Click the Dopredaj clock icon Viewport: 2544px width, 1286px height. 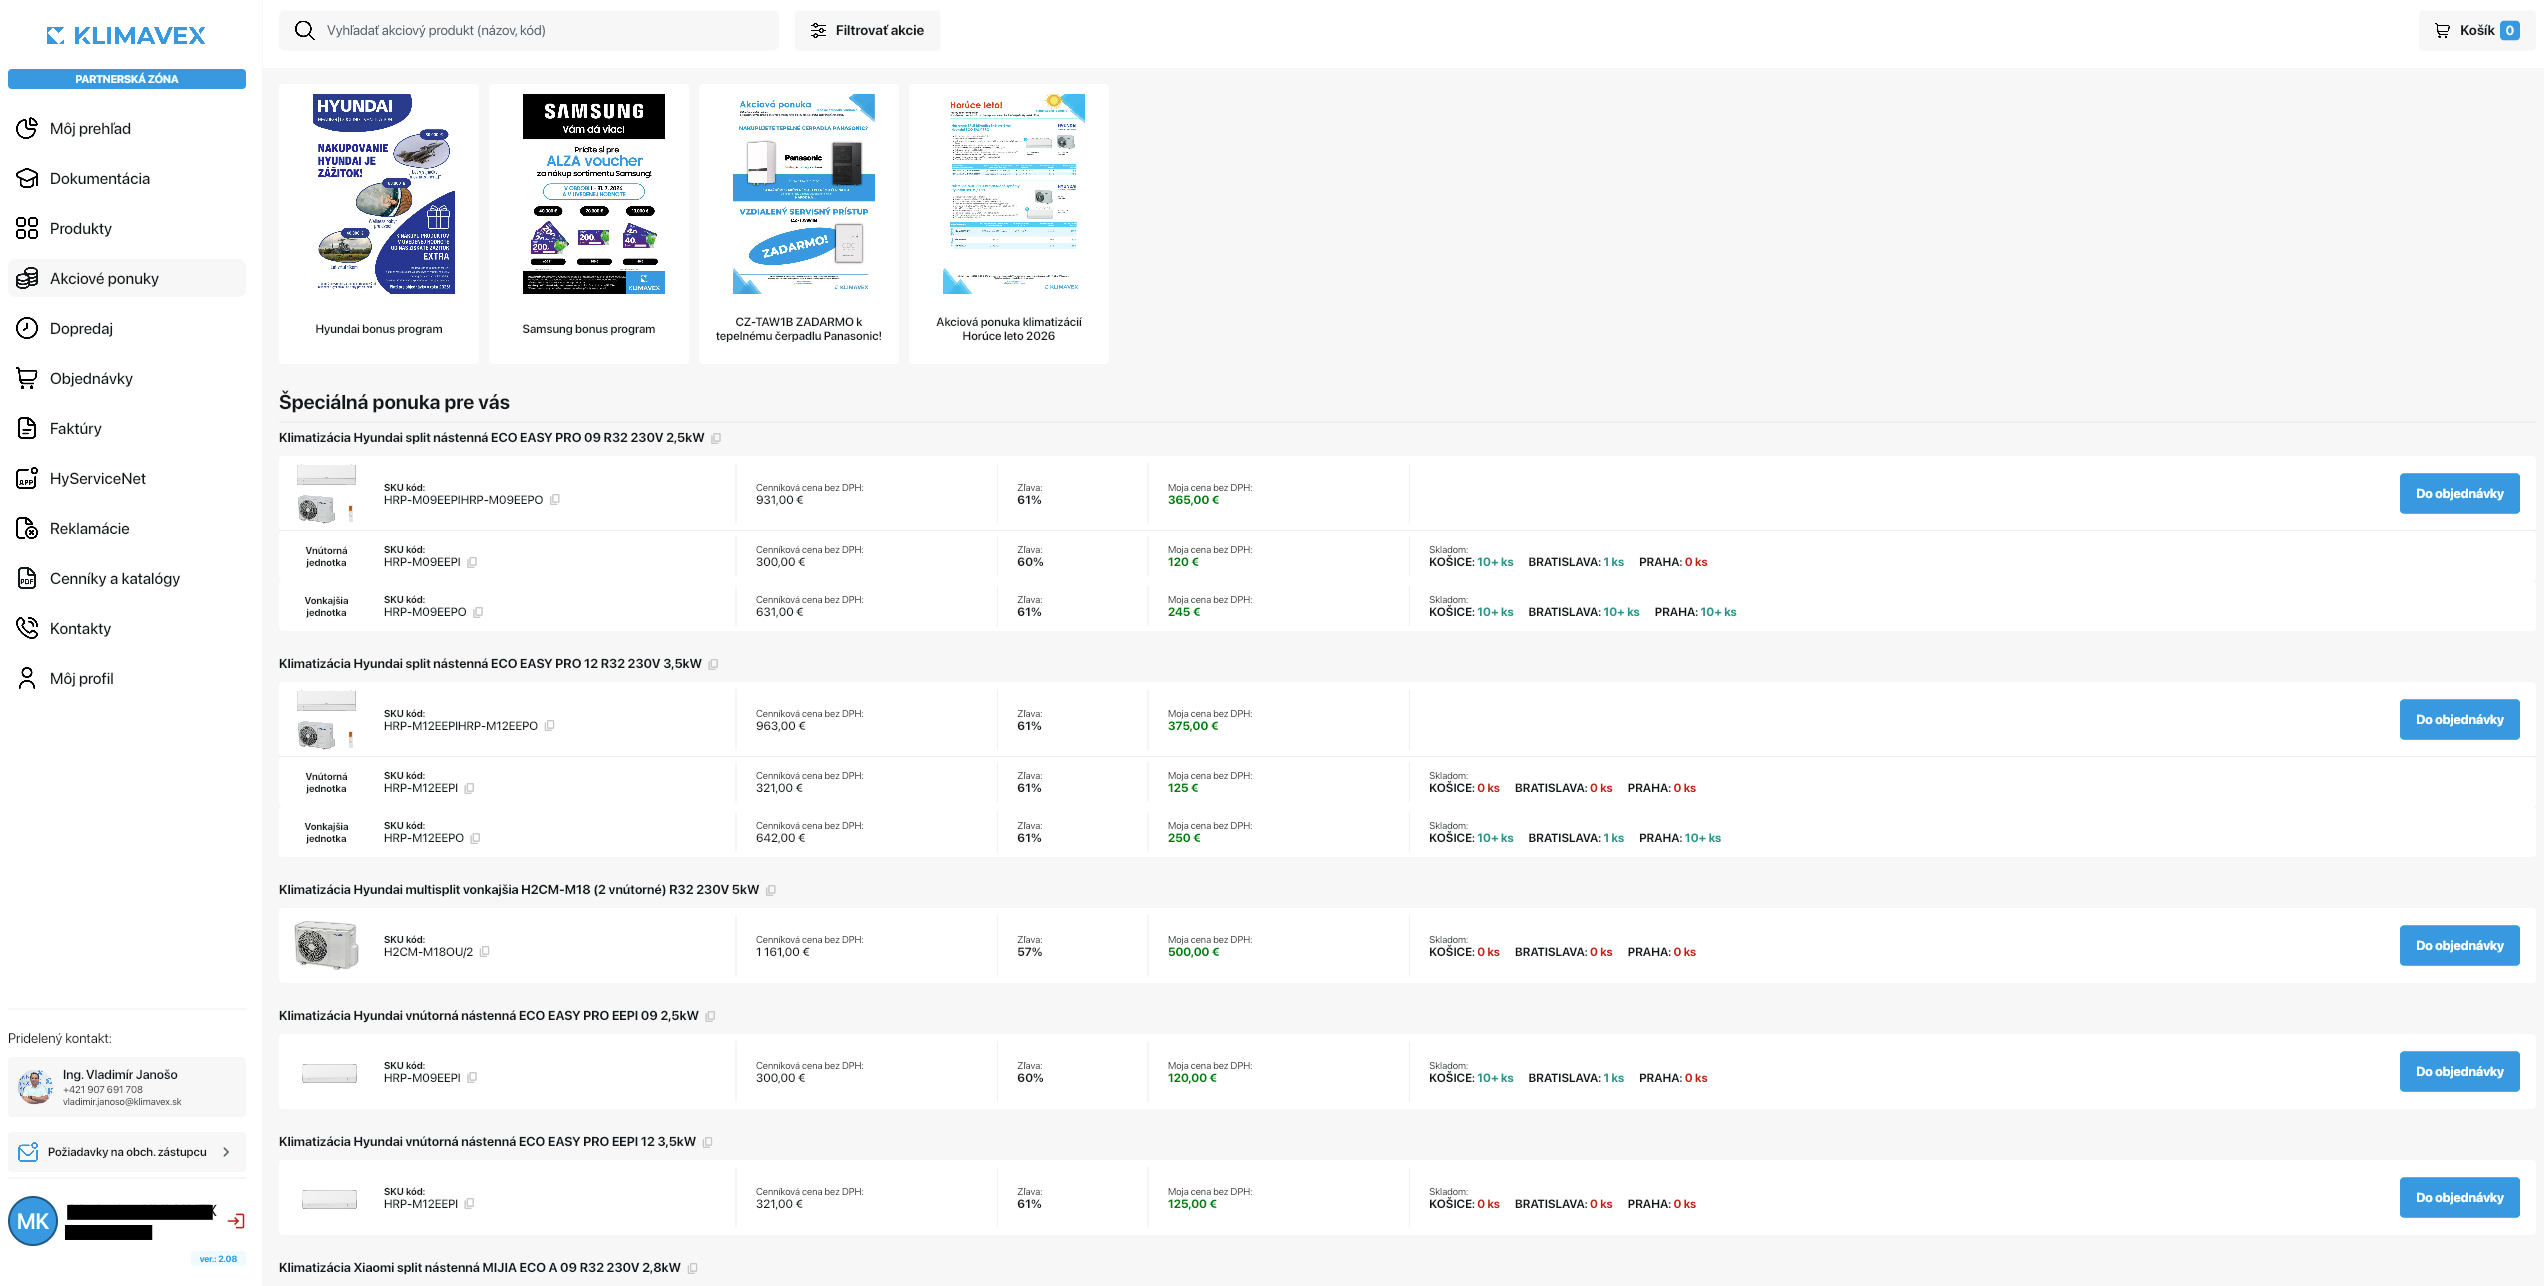27,328
